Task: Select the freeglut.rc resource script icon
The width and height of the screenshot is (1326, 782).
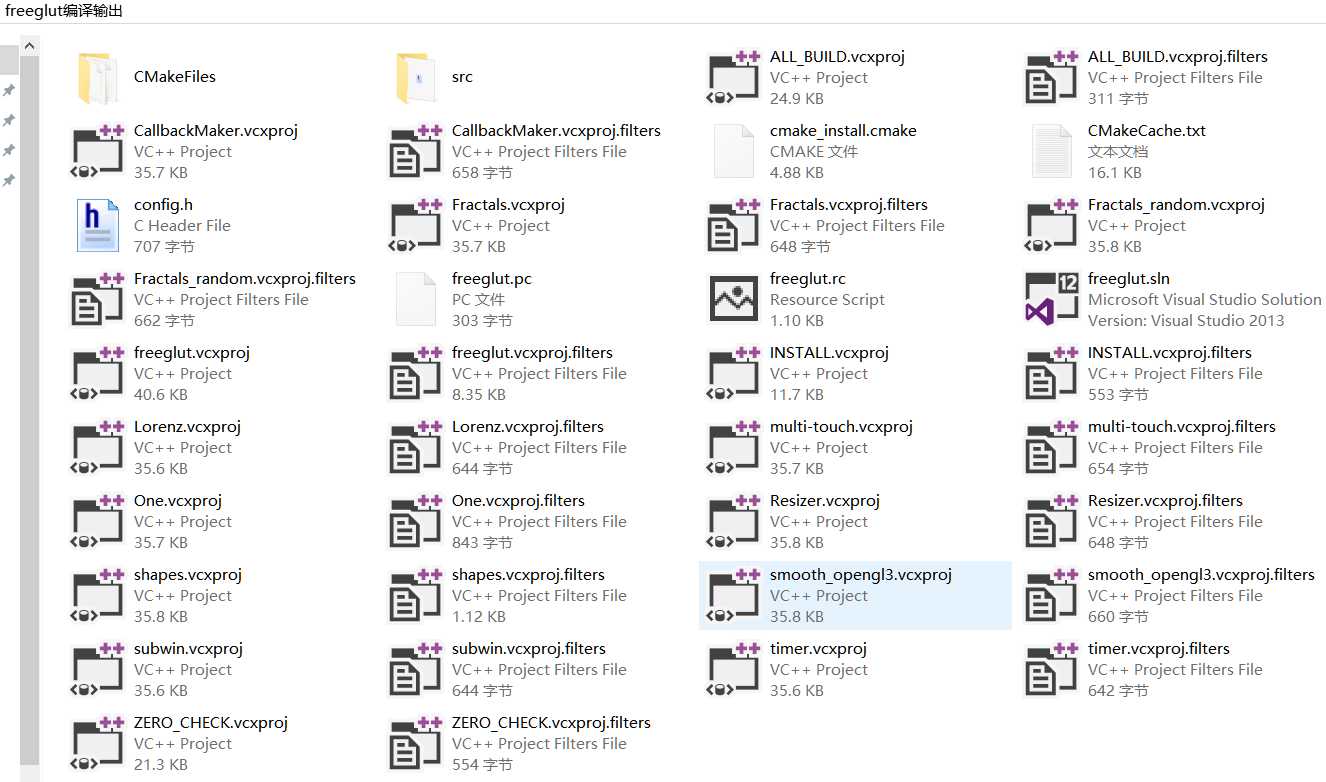Action: (734, 300)
